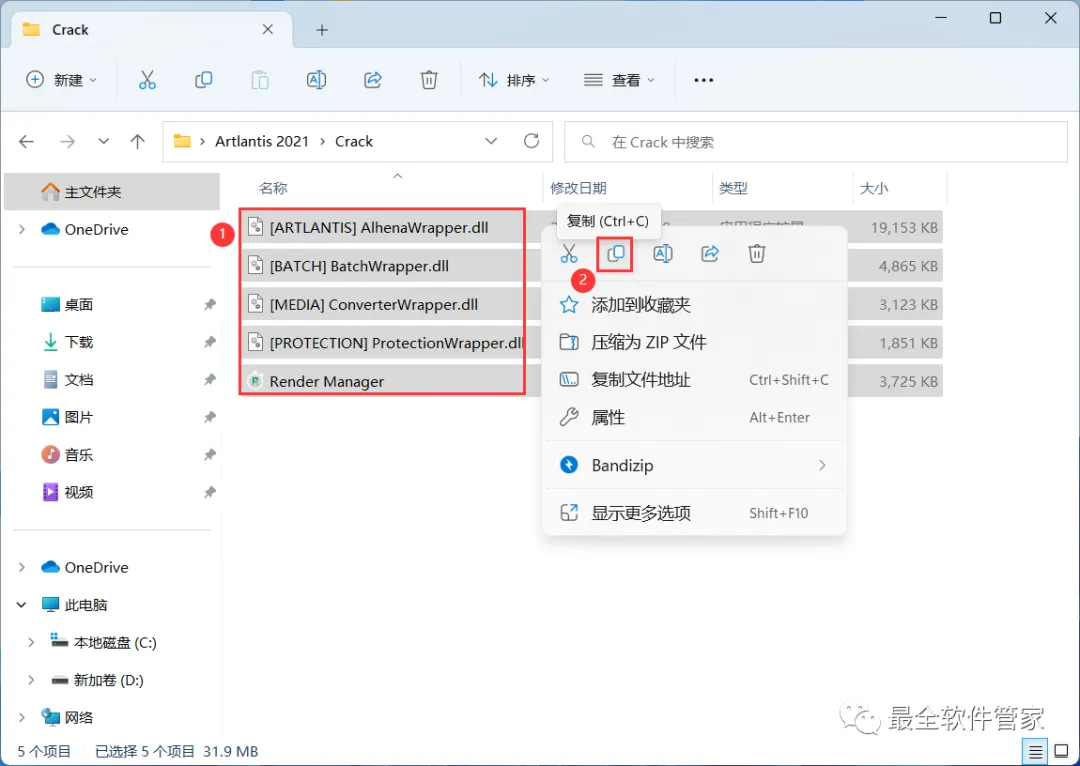Click the Delete trash icon in the toolbar
Image resolution: width=1080 pixels, height=766 pixels.
tap(429, 80)
